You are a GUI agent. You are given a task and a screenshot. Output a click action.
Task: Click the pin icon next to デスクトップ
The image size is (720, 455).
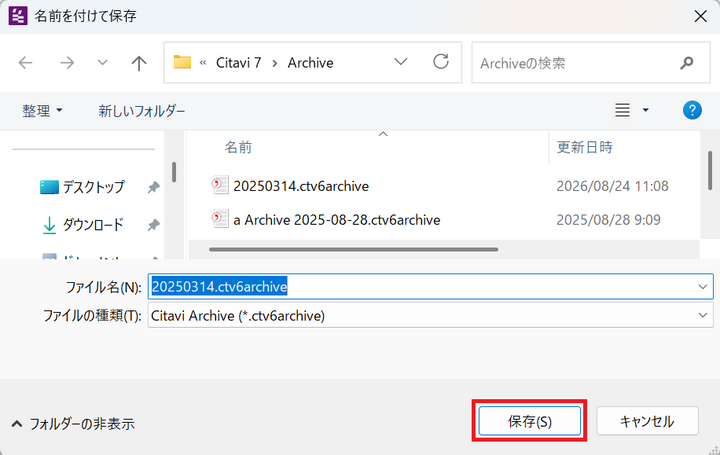coord(153,187)
